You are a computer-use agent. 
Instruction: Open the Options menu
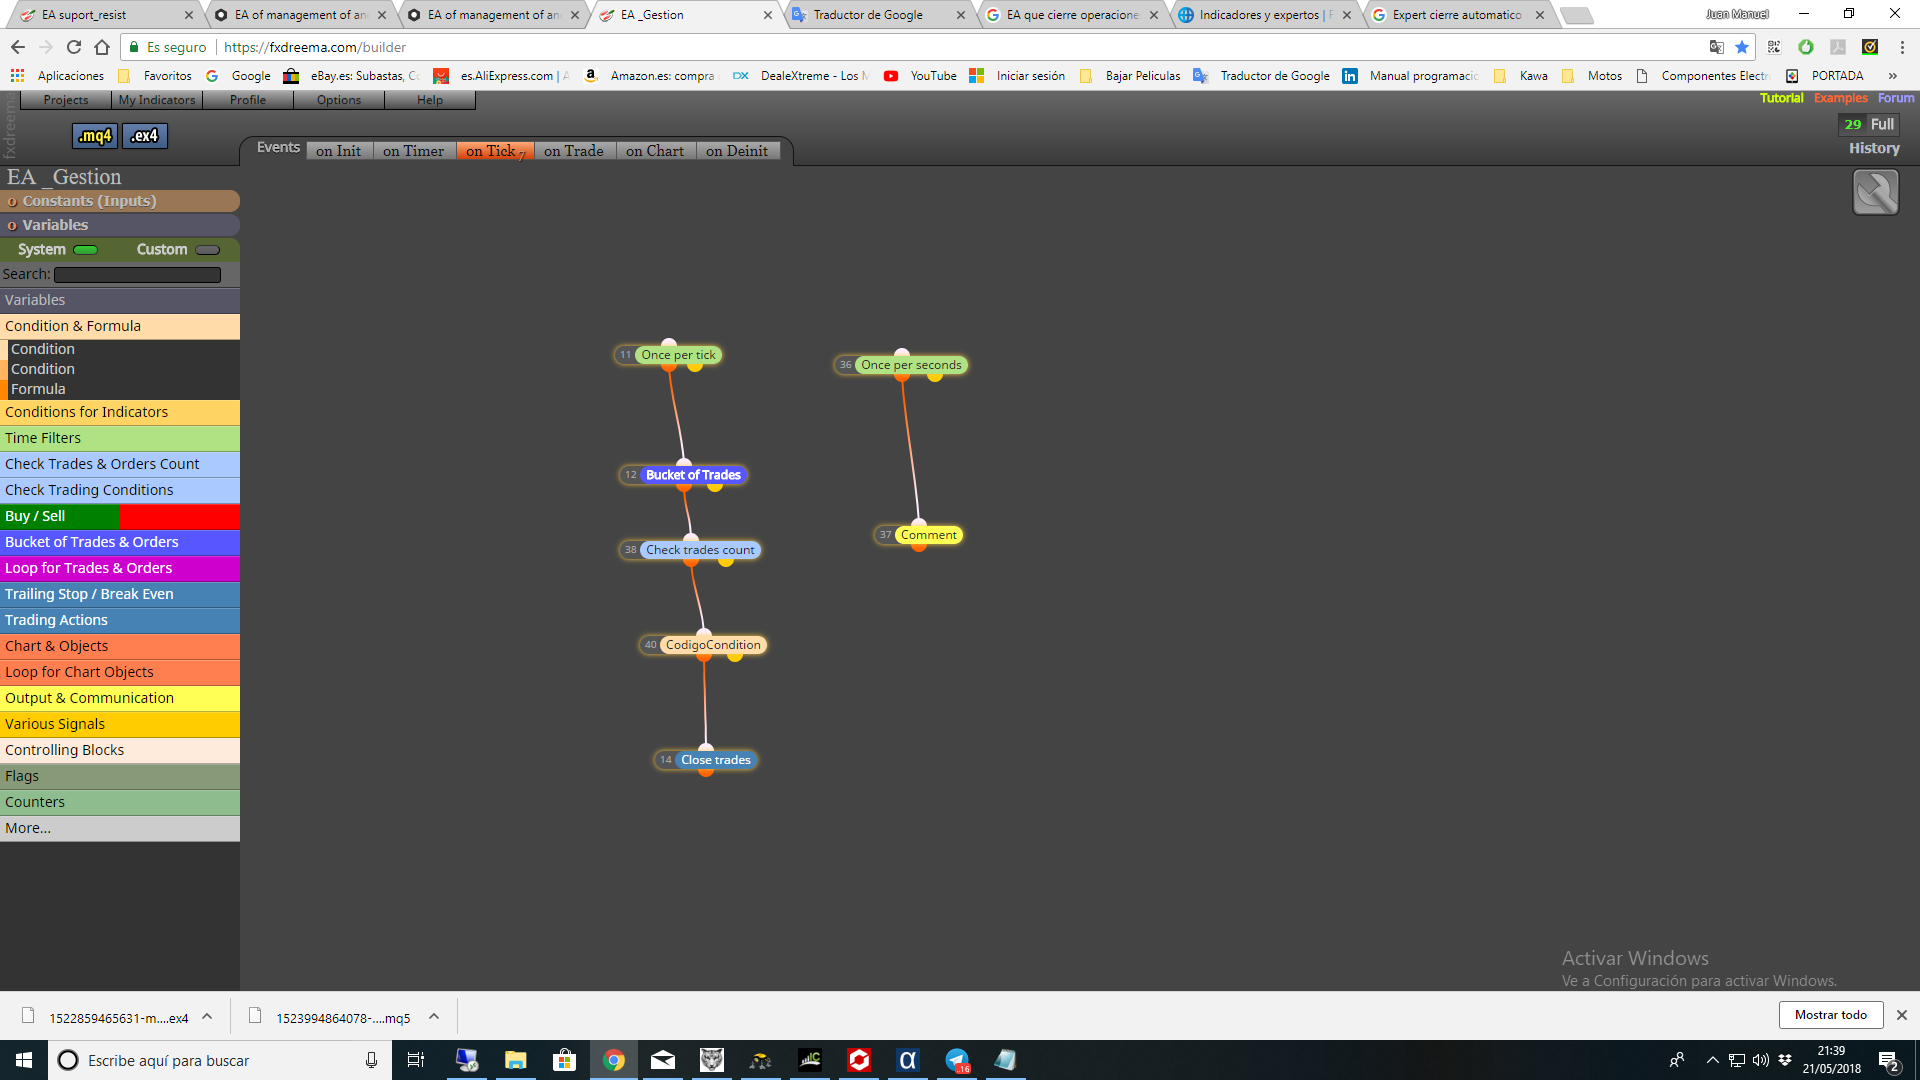[339, 100]
